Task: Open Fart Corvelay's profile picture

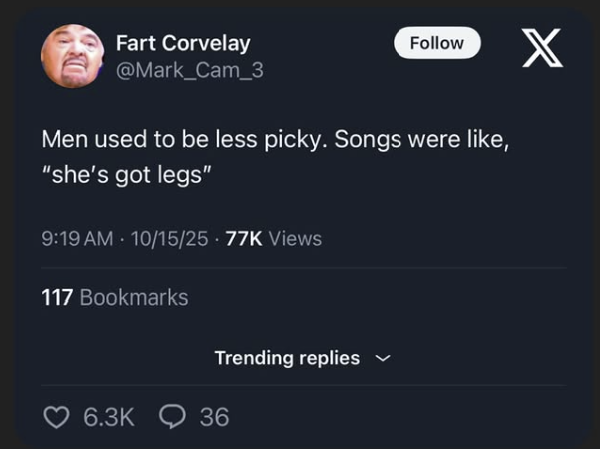Action: pyautogui.click(x=72, y=56)
